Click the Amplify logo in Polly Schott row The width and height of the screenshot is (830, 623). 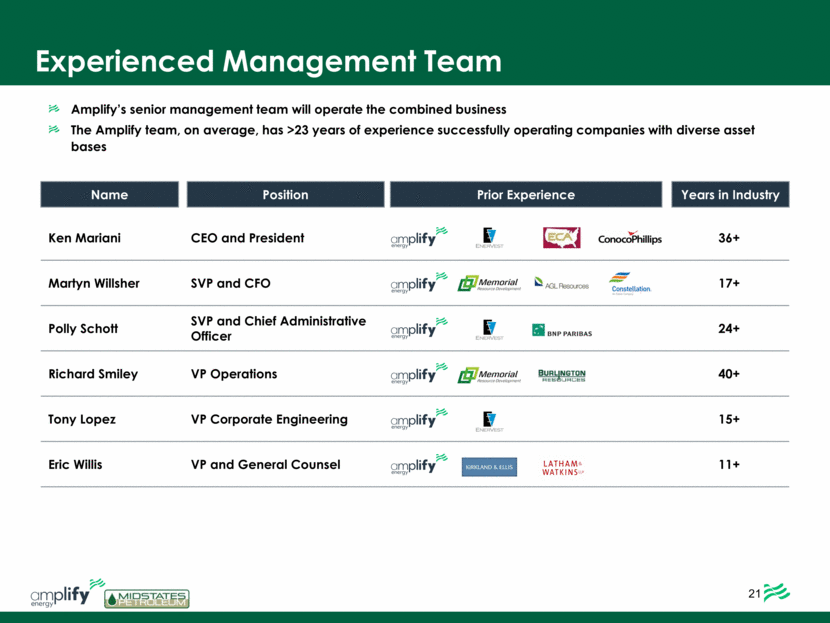tap(419, 328)
